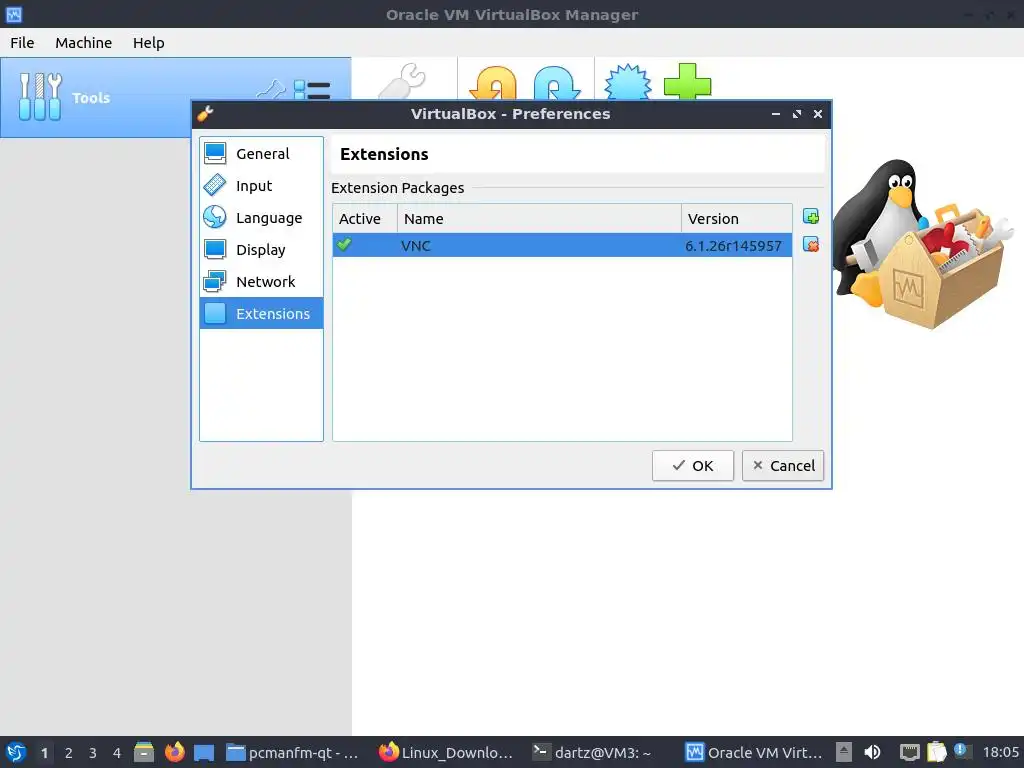Select Tools in VirtualBox Manager sidebar
1024x768 pixels.
[x=91, y=97]
